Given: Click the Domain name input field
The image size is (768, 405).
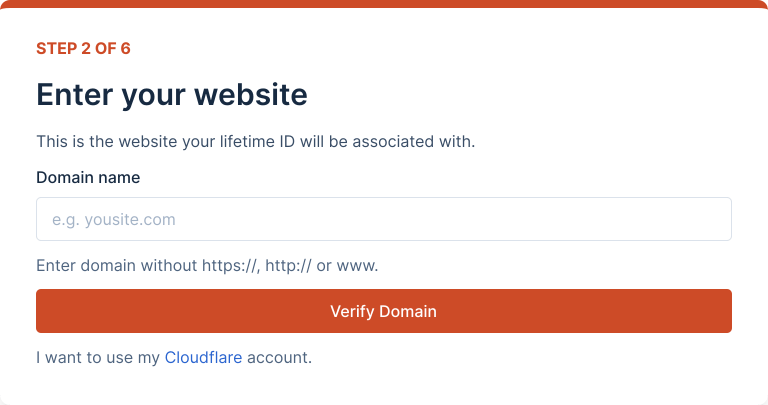Looking at the screenshot, I should pyautogui.click(x=383, y=219).
